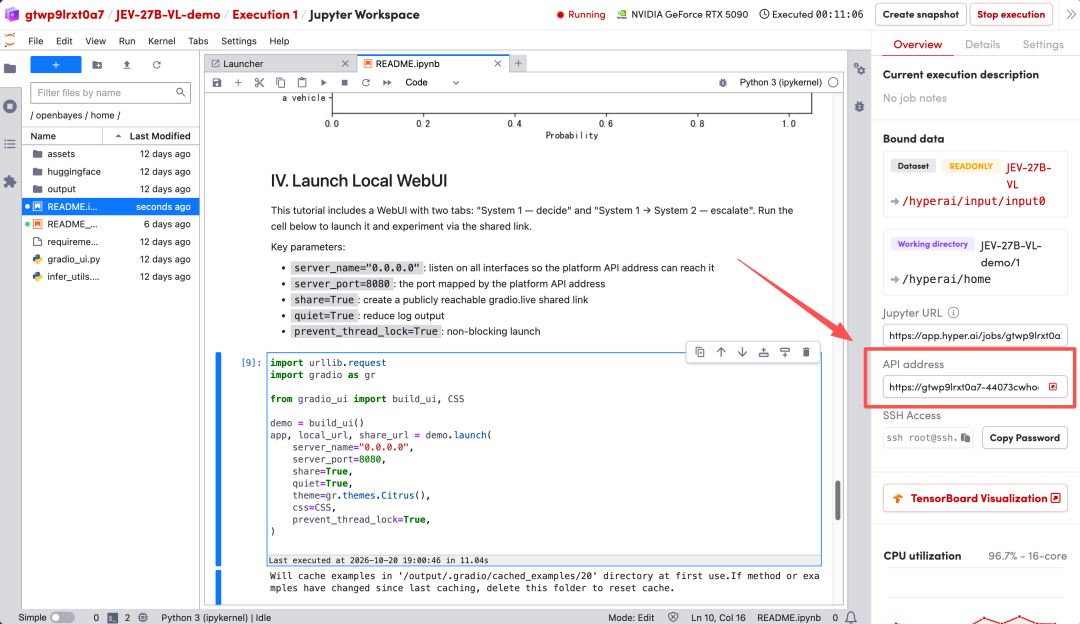Screen dimensions: 1080x624
Task: Open TensorBoard Visualization link
Action: coord(975,498)
